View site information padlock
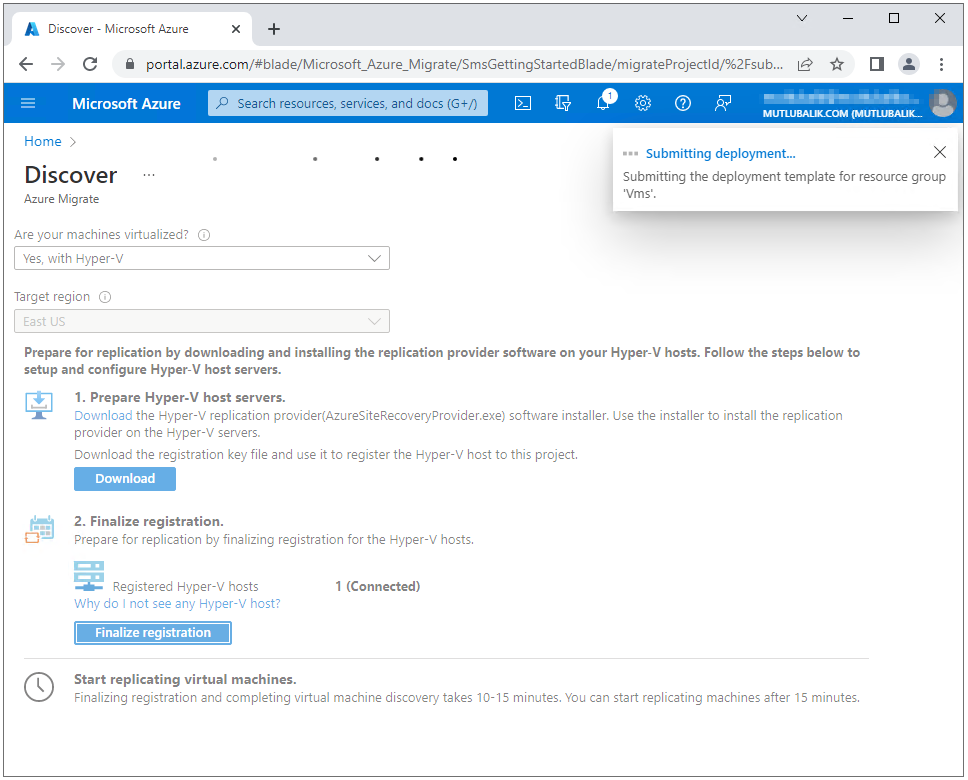 (x=130, y=64)
